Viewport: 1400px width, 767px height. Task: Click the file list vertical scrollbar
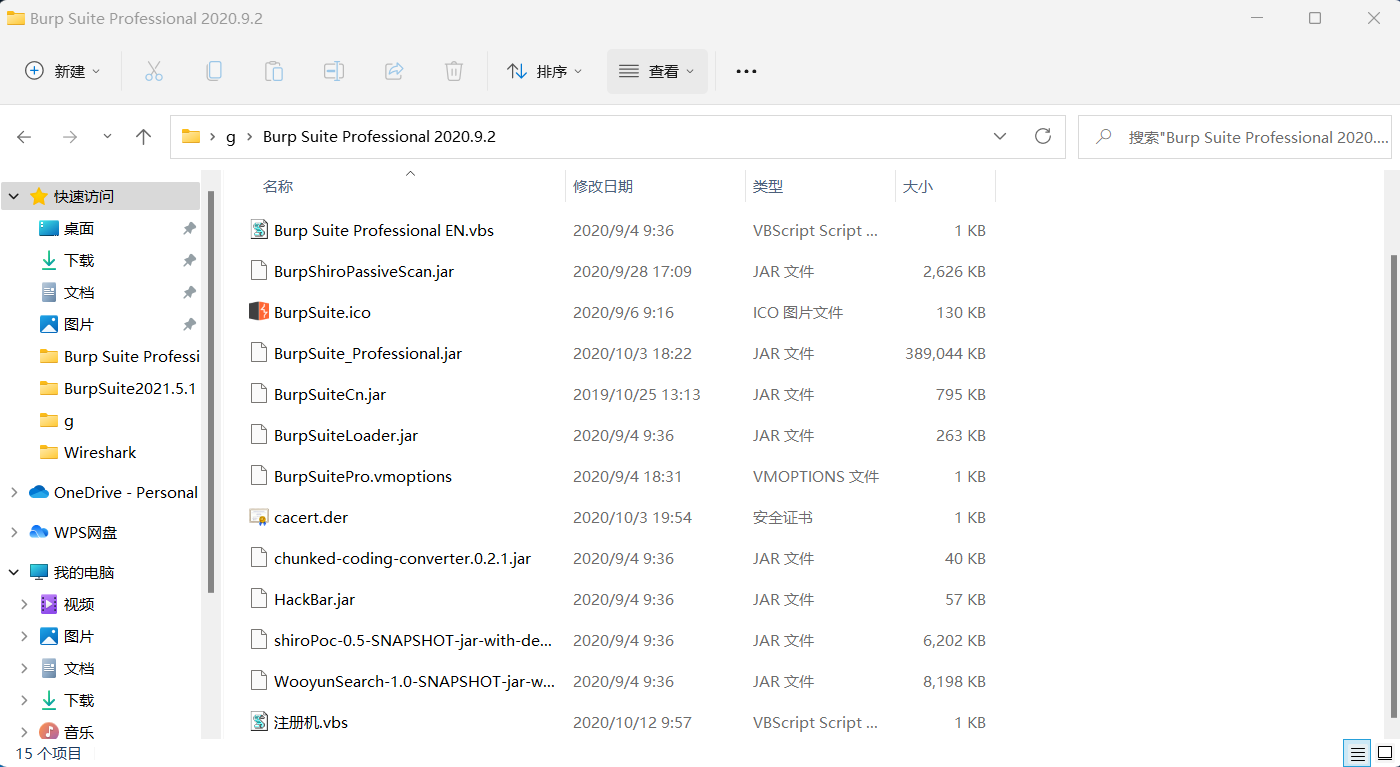(x=1395, y=485)
